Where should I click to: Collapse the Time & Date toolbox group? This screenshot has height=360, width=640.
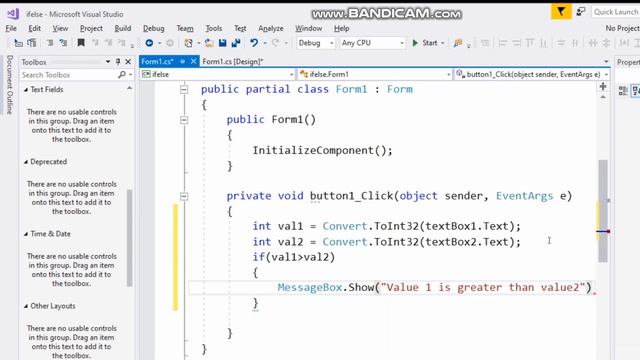(x=26, y=234)
